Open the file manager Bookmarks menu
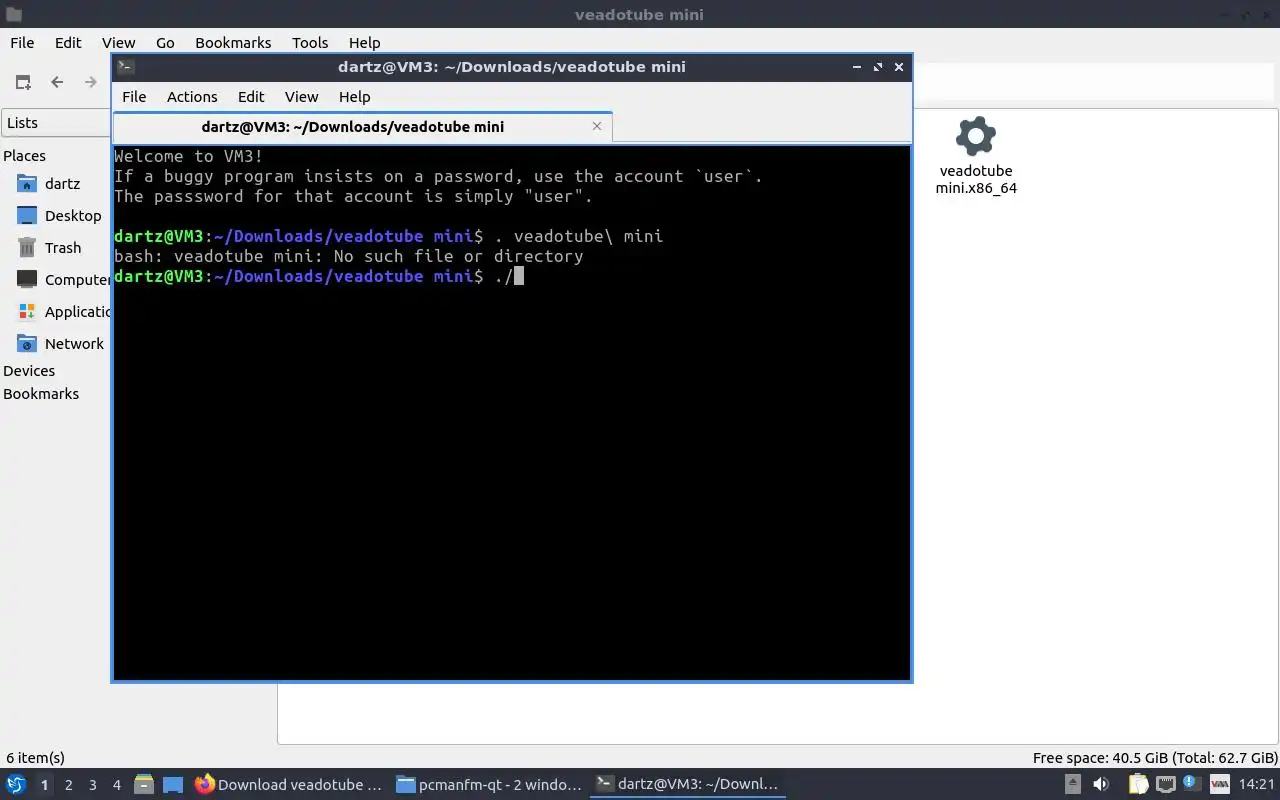 pyautogui.click(x=233, y=43)
